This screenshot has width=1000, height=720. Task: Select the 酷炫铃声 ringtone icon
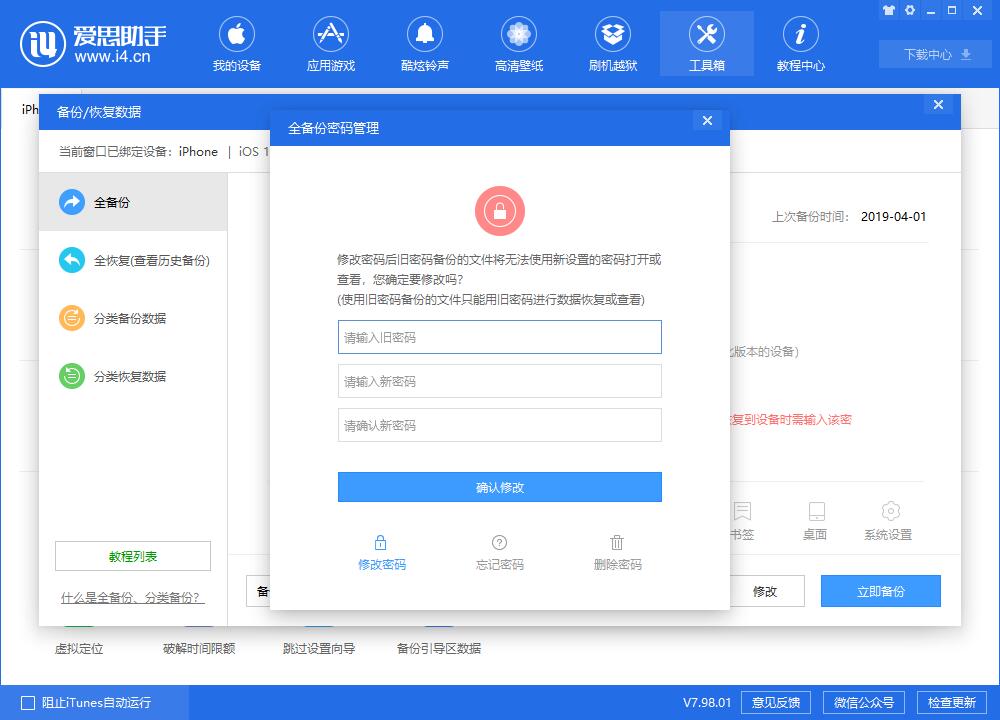[425, 43]
